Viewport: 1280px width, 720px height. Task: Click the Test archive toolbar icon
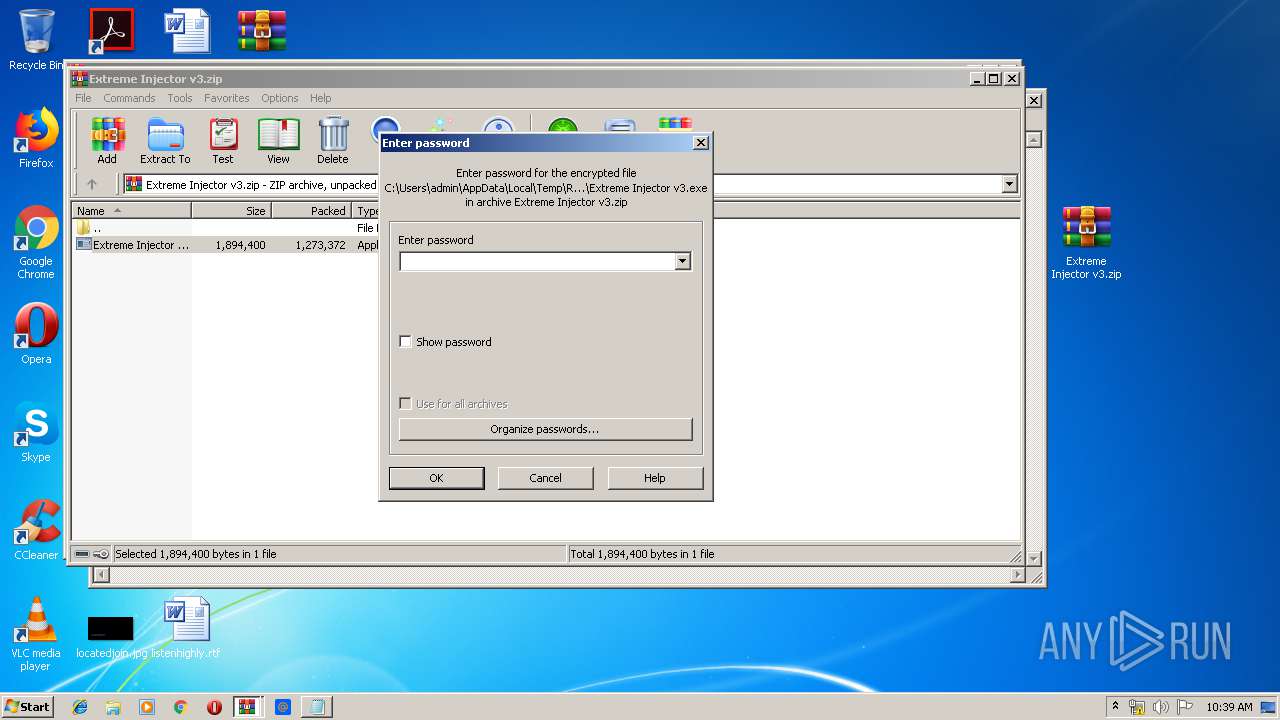(x=223, y=140)
